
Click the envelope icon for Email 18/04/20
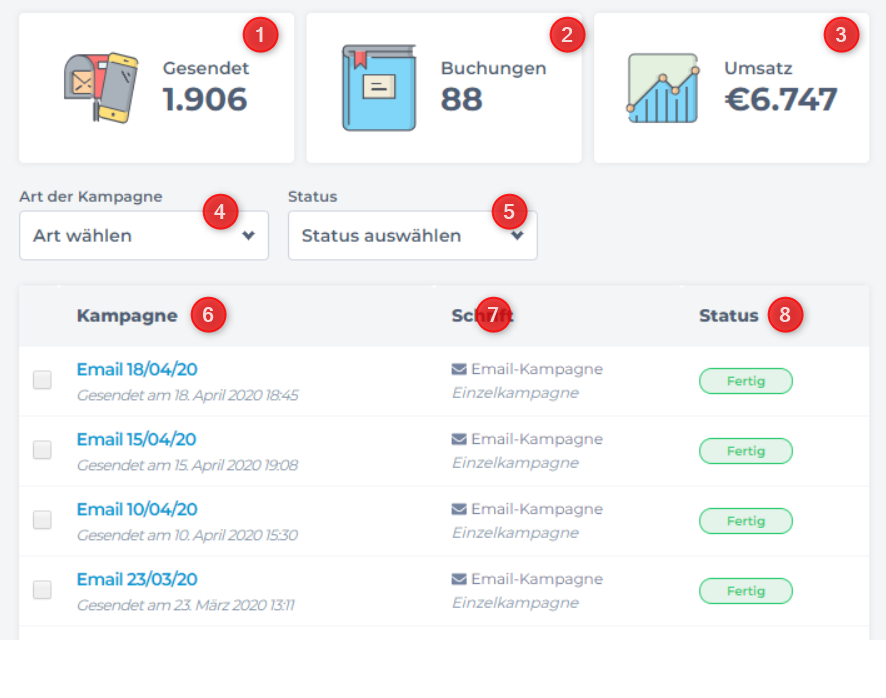click(x=459, y=369)
